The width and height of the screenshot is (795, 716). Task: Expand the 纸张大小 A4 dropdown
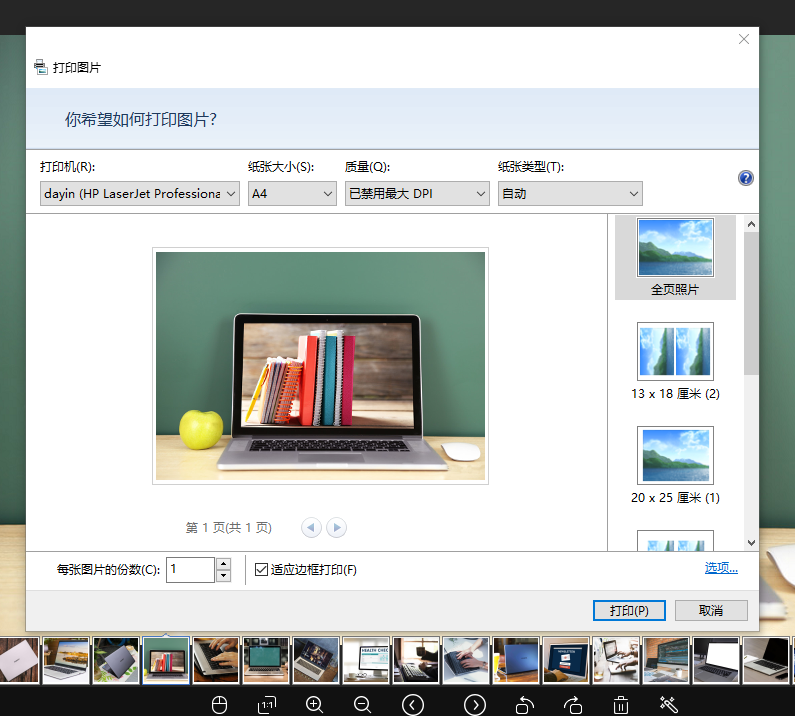click(x=292, y=193)
